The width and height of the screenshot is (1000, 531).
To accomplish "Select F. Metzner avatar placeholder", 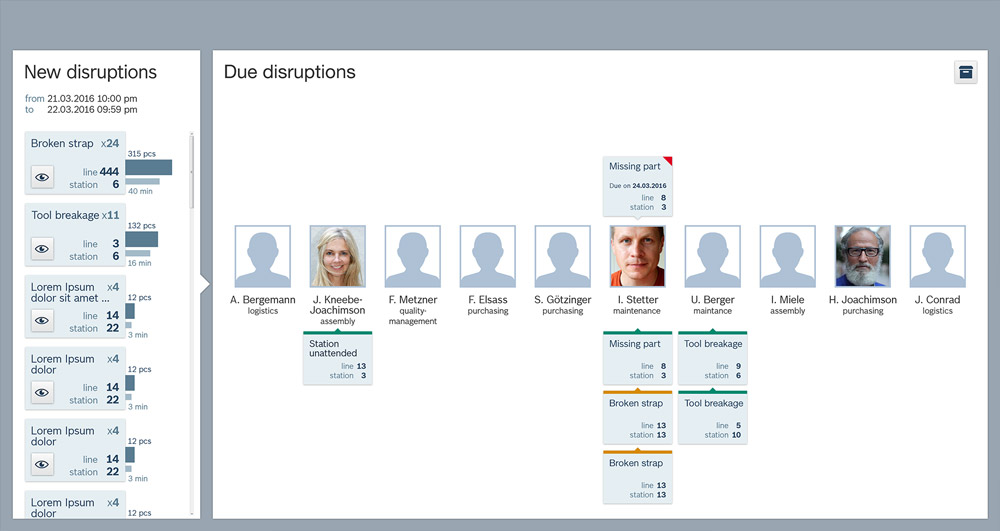I will pyautogui.click(x=413, y=256).
